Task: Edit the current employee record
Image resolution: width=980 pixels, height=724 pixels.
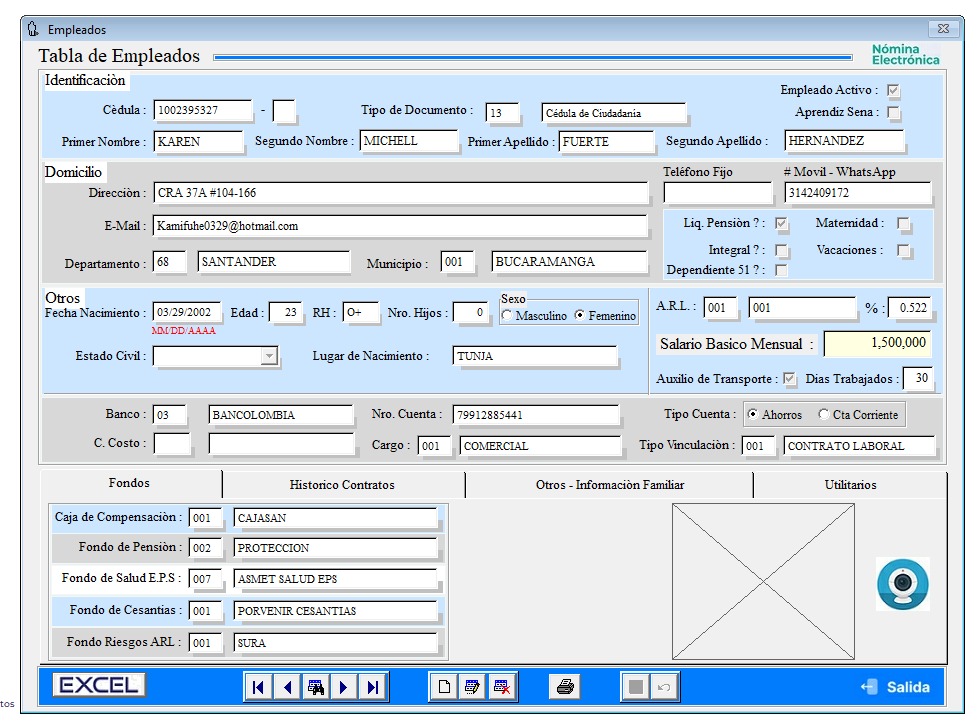Action: point(472,687)
